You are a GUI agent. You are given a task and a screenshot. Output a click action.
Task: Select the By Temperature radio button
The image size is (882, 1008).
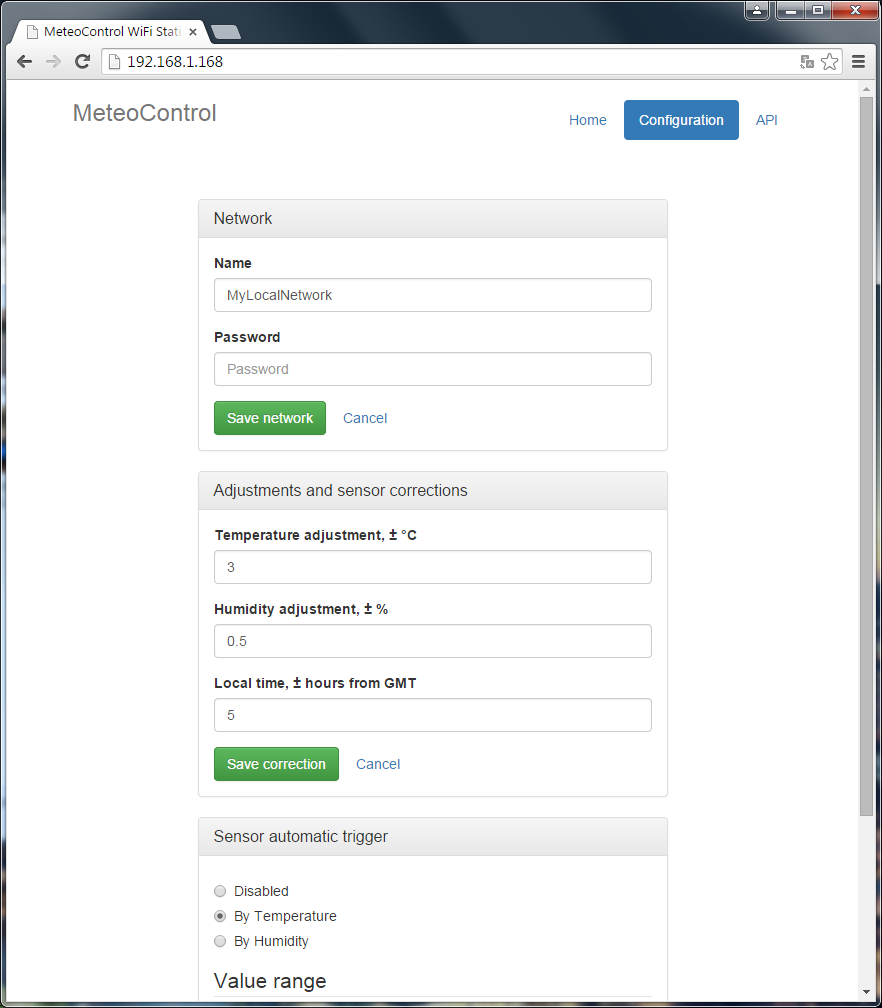(x=220, y=916)
